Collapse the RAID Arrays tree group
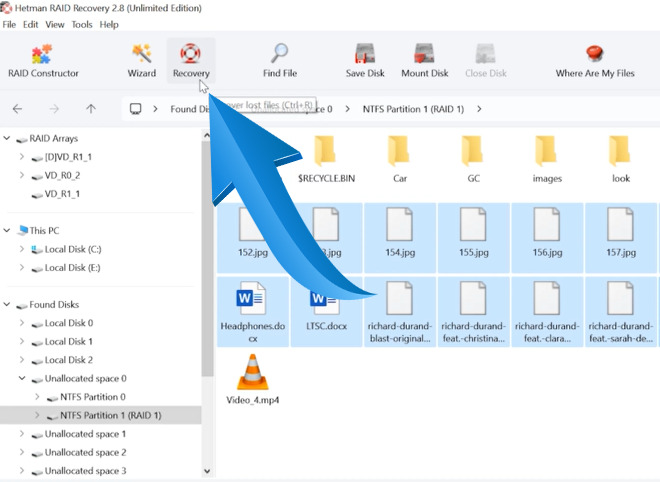660x482 pixels. (7, 138)
